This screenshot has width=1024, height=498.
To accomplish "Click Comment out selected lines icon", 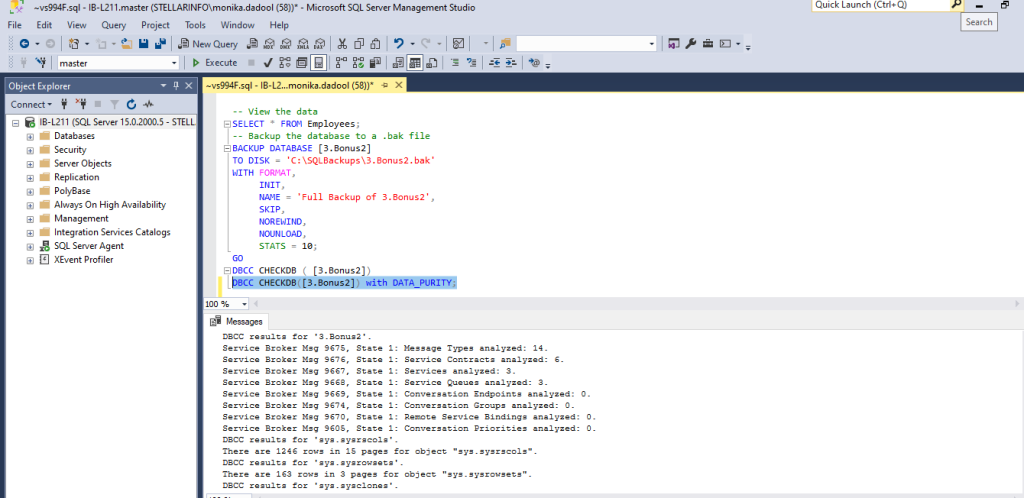I will coord(455,63).
